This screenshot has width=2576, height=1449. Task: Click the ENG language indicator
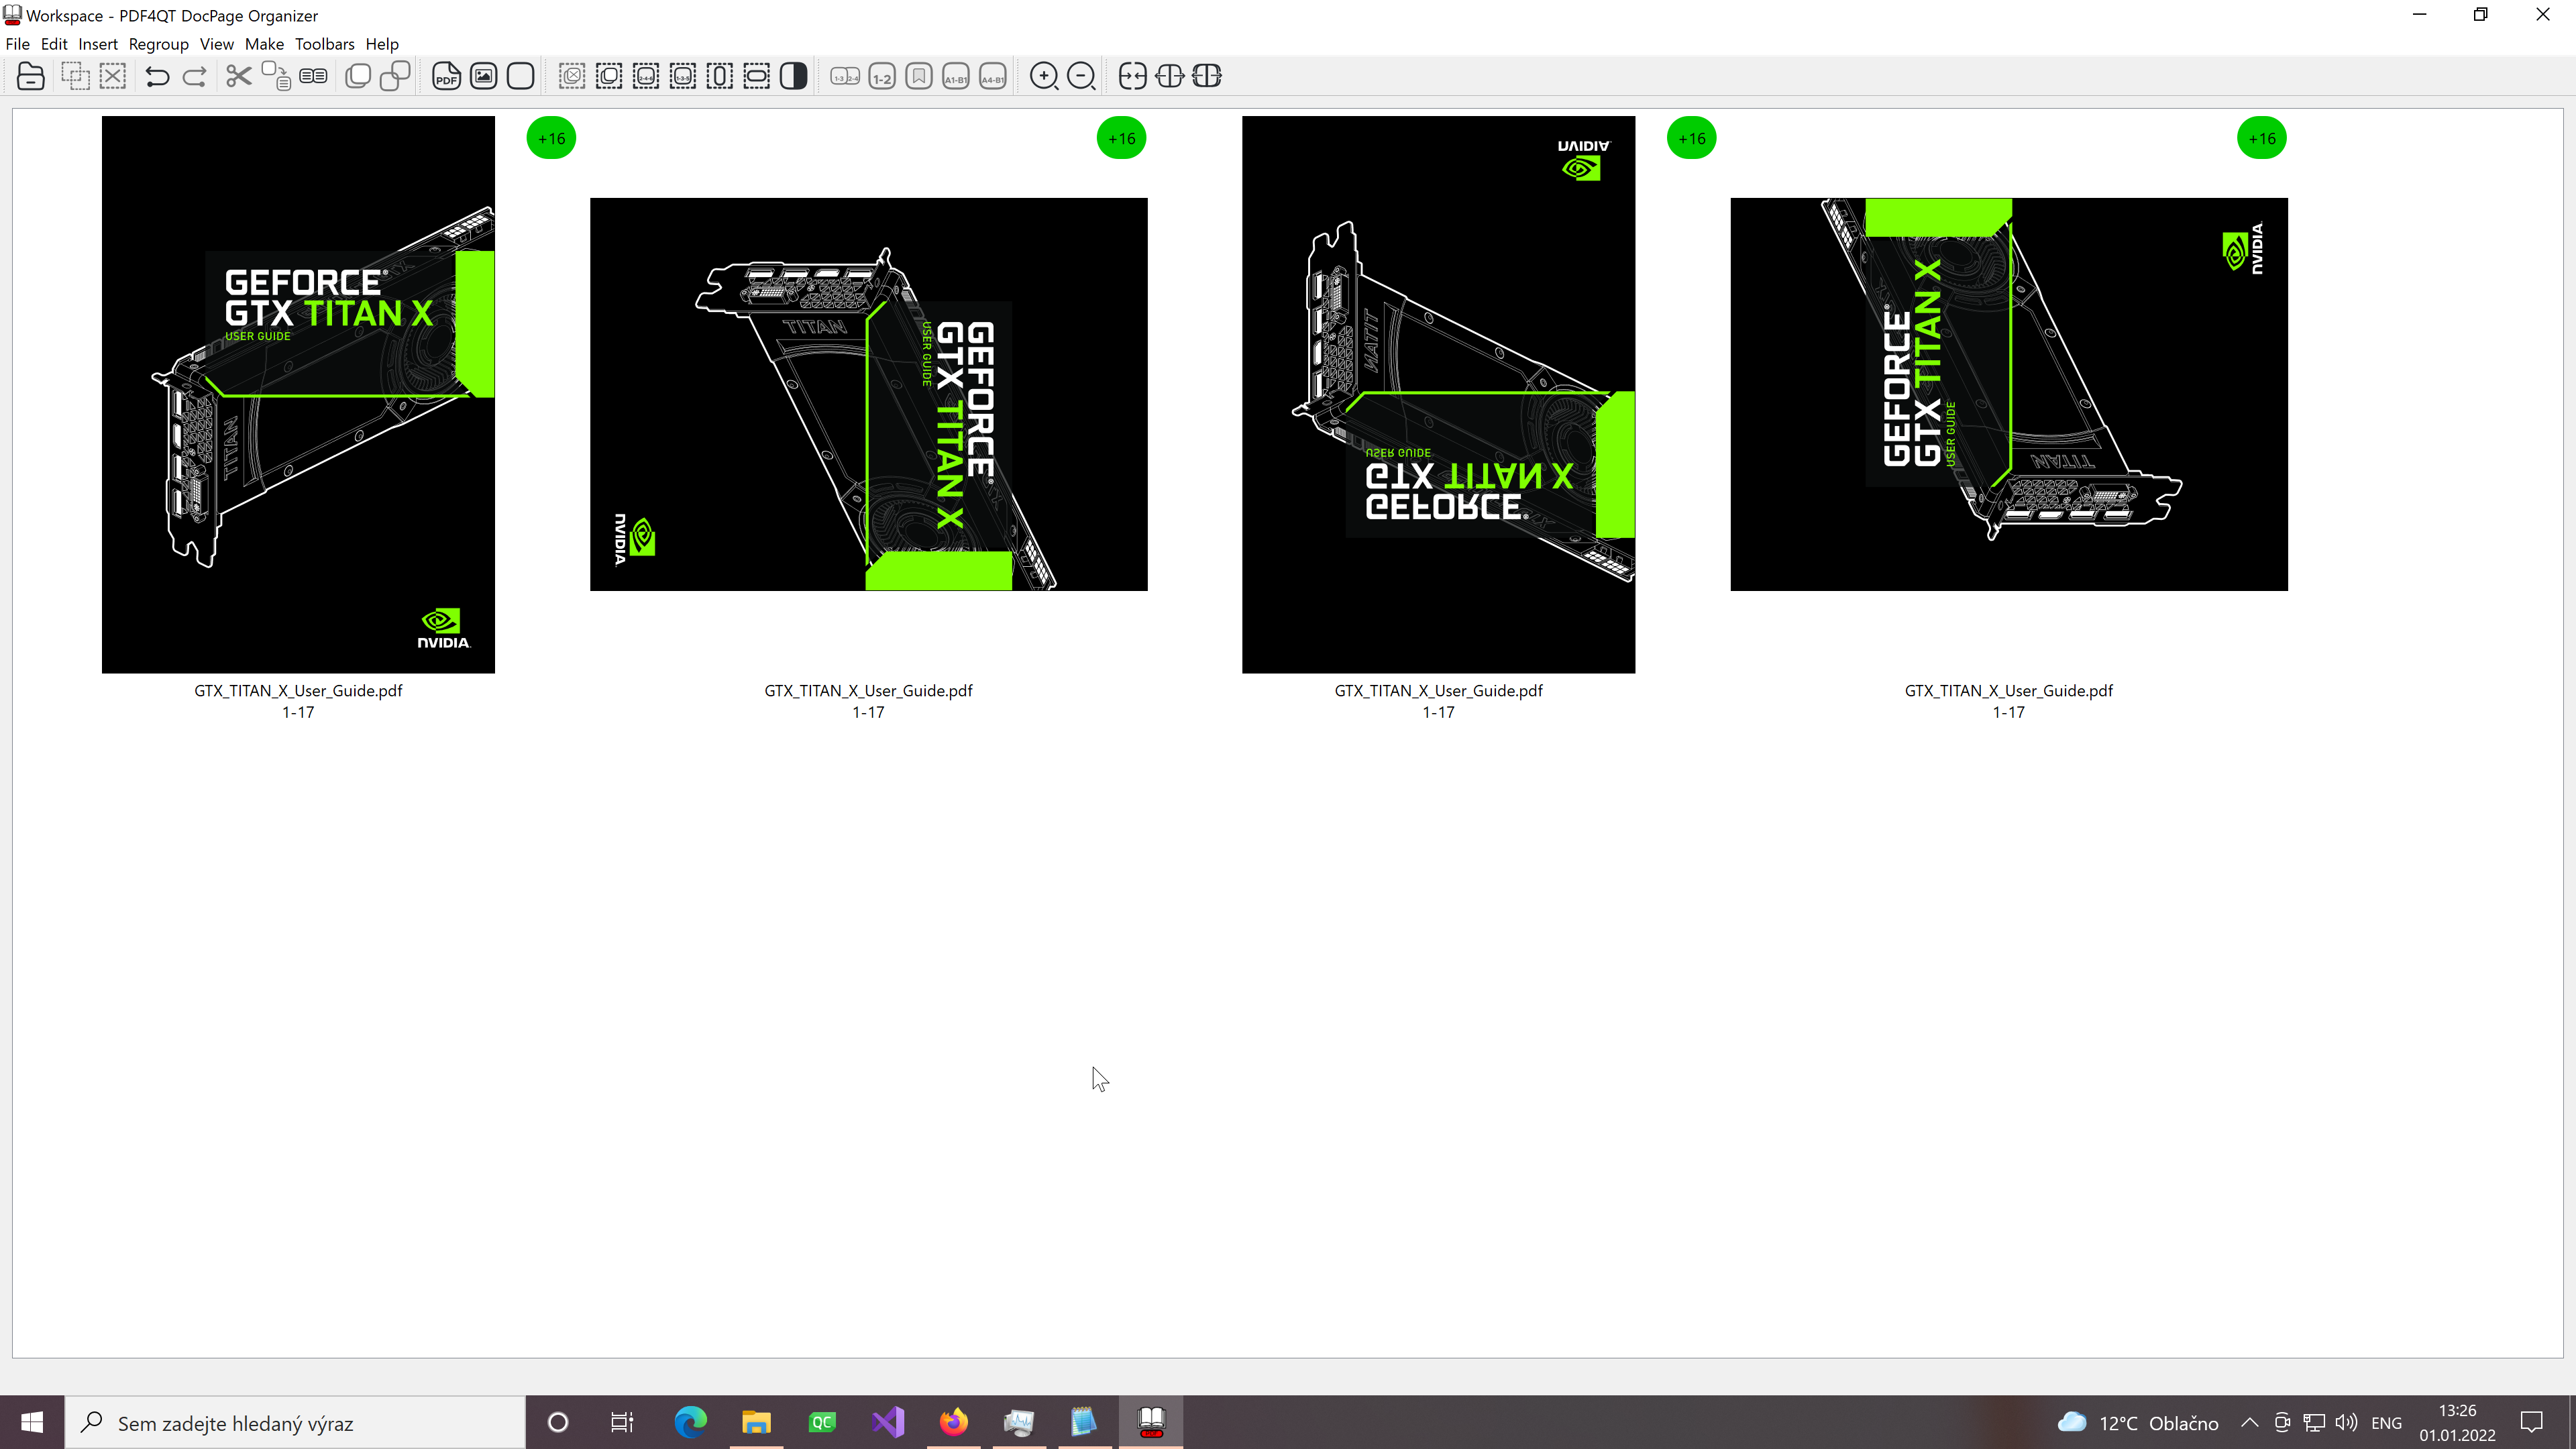tap(2387, 1423)
